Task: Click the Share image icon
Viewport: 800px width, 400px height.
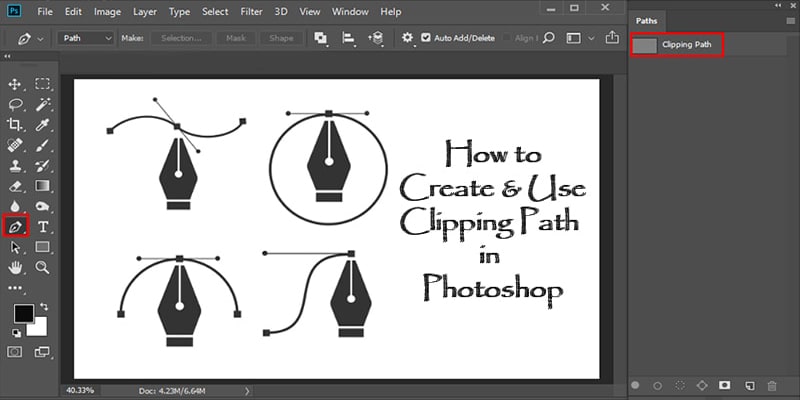Action: (612, 38)
